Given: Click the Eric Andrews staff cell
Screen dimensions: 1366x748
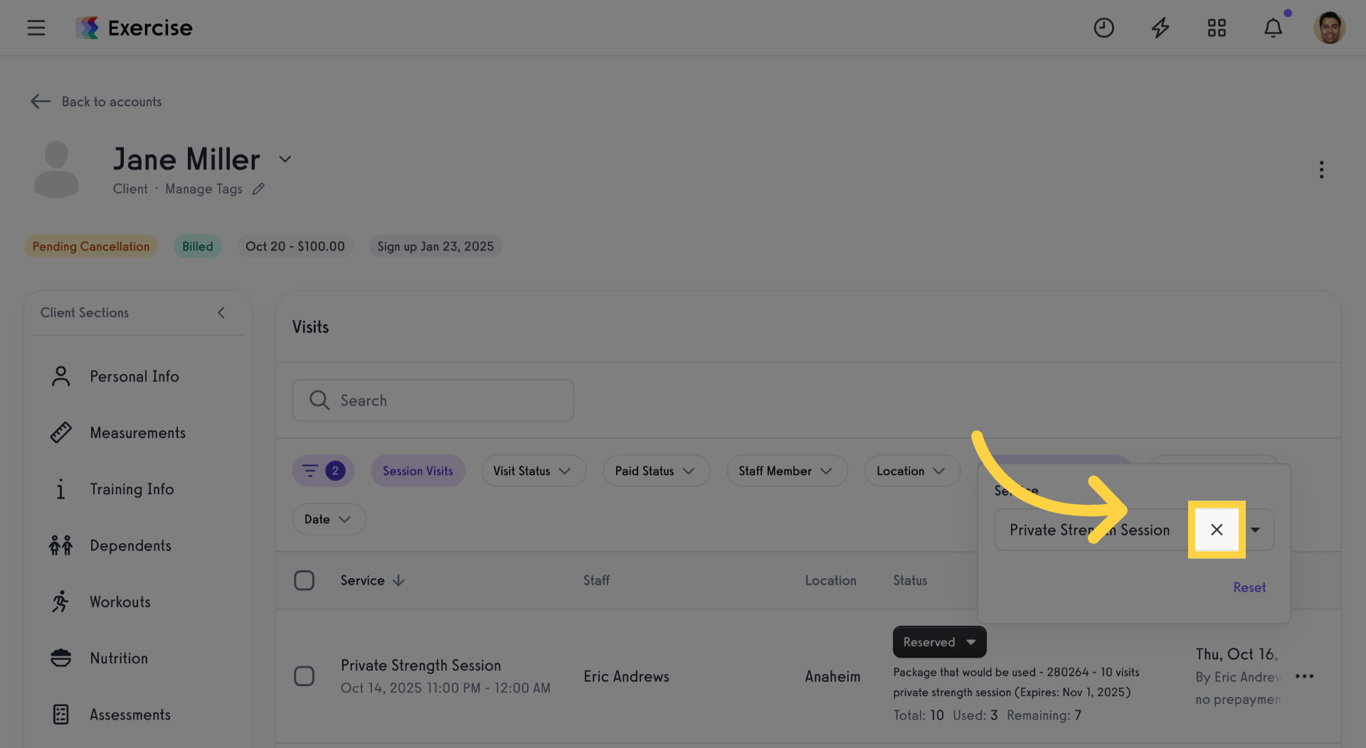Looking at the screenshot, I should (626, 676).
